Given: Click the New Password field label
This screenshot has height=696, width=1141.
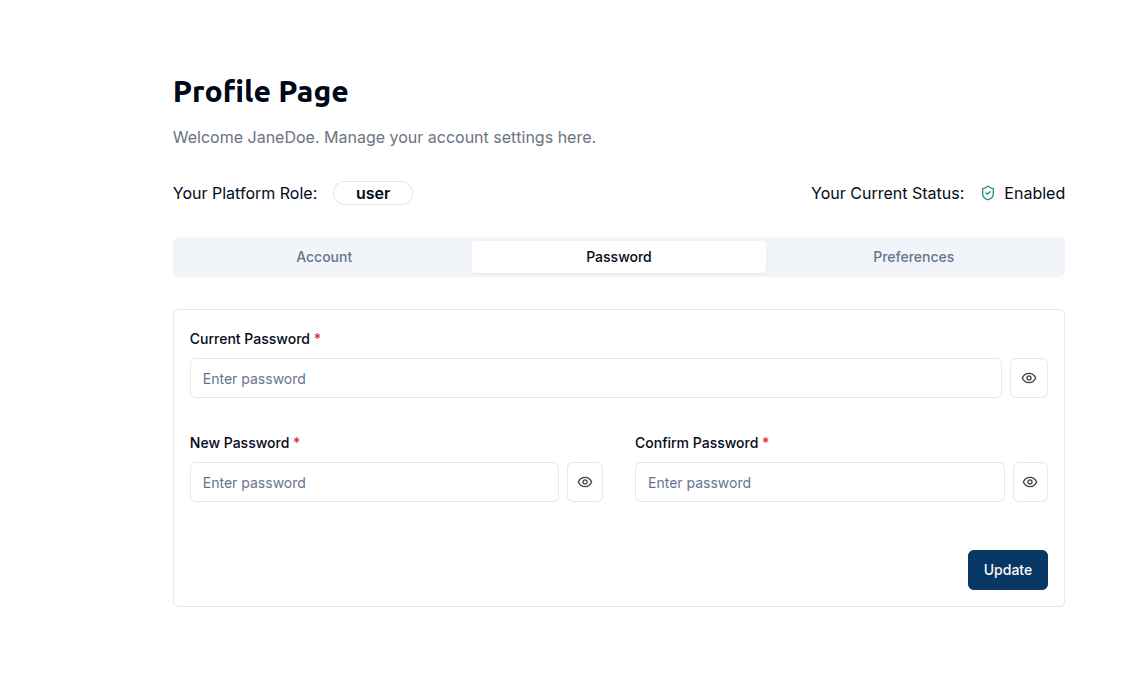Looking at the screenshot, I should (239, 443).
